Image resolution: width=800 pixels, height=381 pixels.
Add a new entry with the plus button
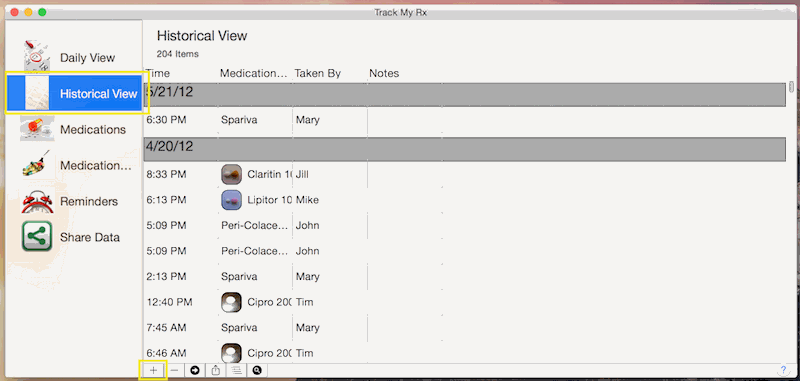coord(154,370)
